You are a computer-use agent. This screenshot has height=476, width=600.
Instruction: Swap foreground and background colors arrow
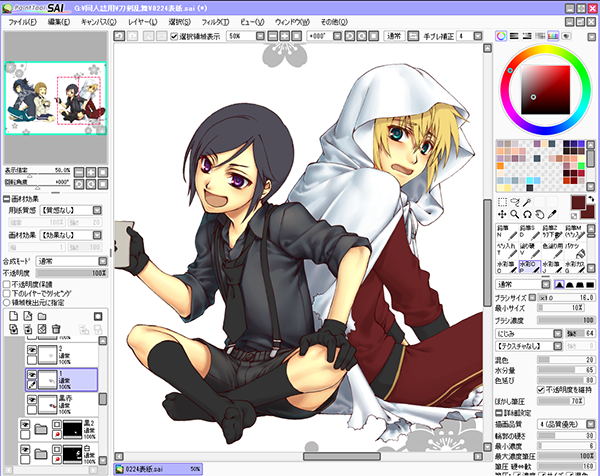click(591, 199)
